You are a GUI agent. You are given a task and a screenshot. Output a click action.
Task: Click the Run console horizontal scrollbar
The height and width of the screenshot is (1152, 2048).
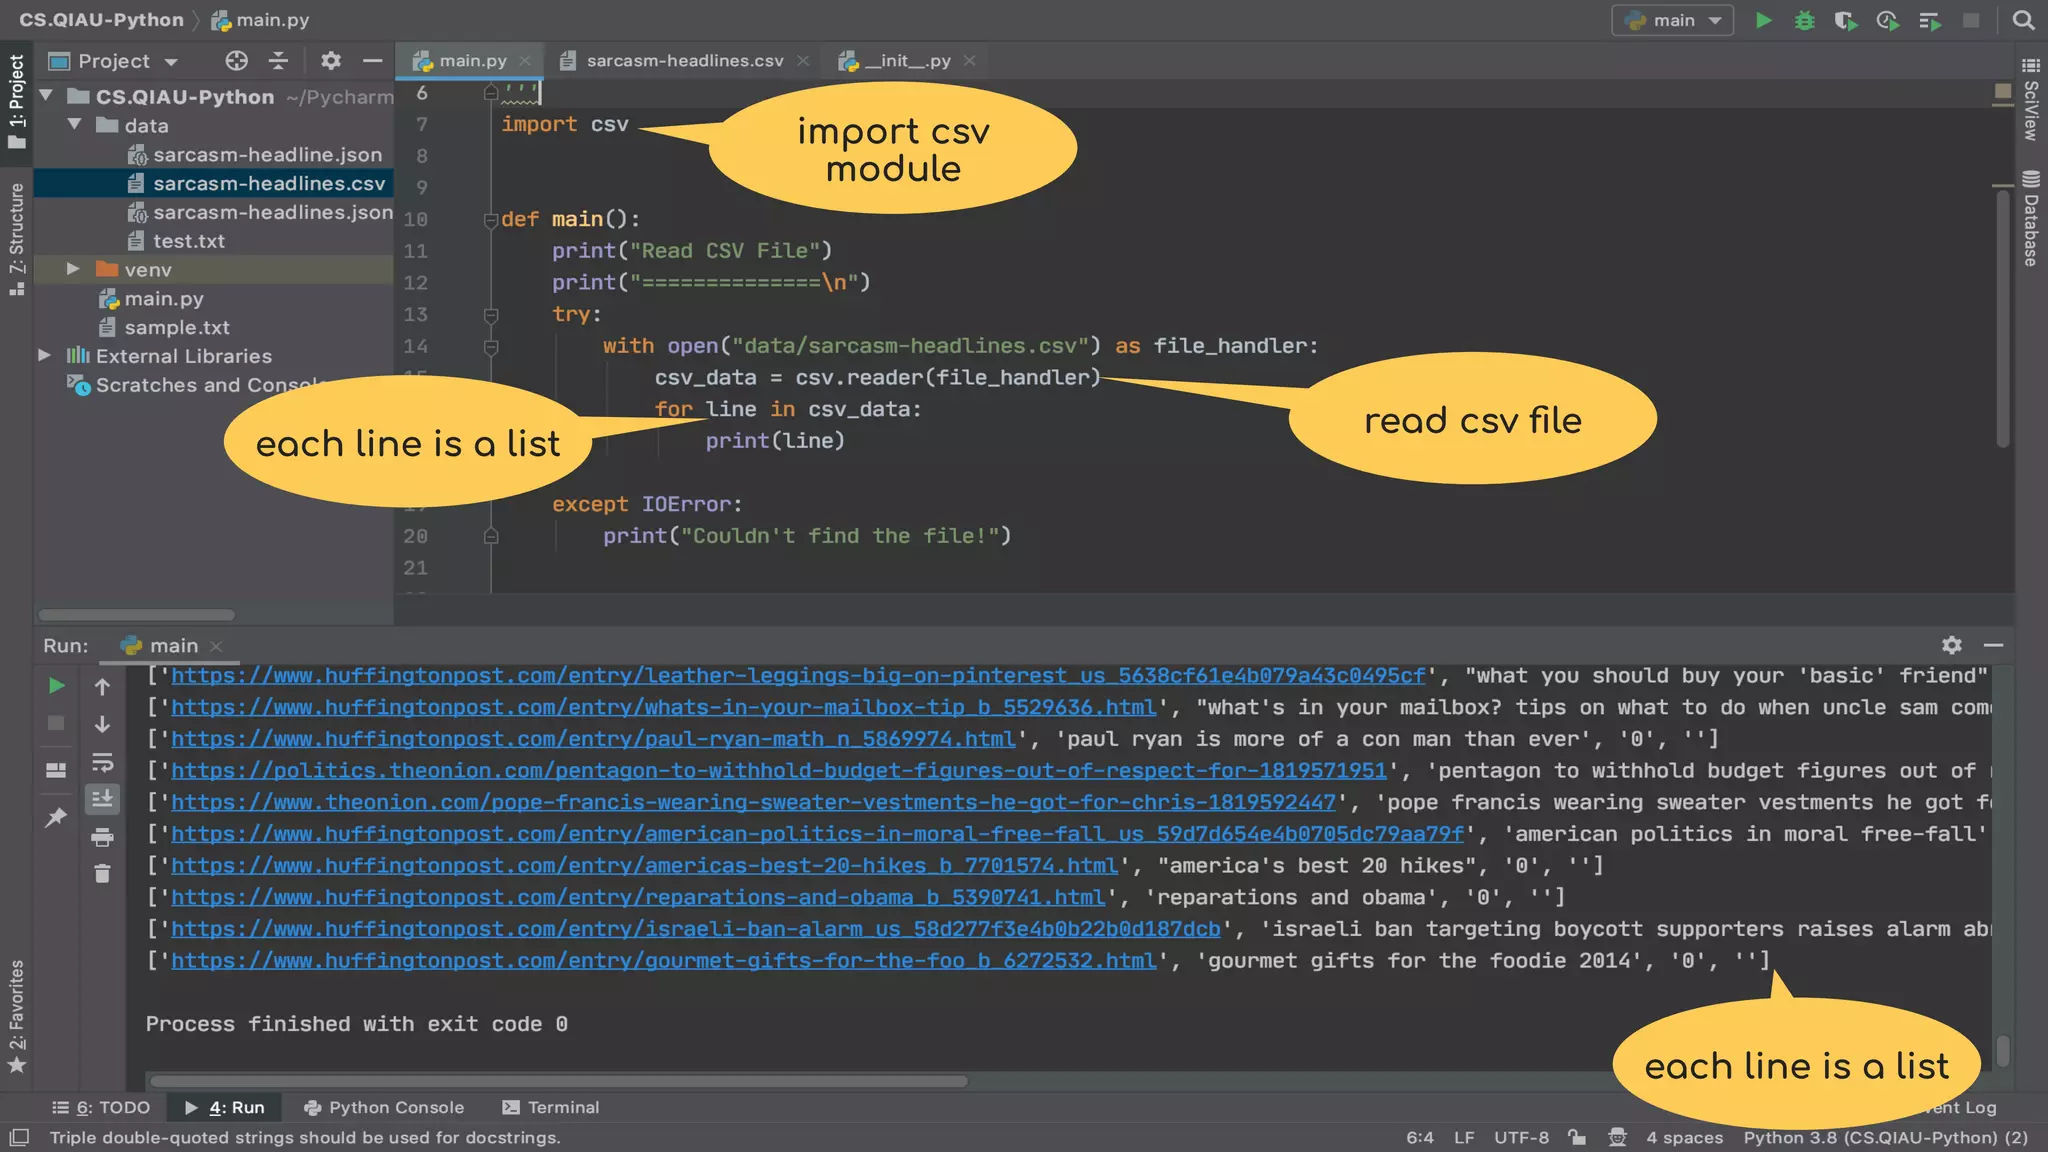pyautogui.click(x=558, y=1081)
